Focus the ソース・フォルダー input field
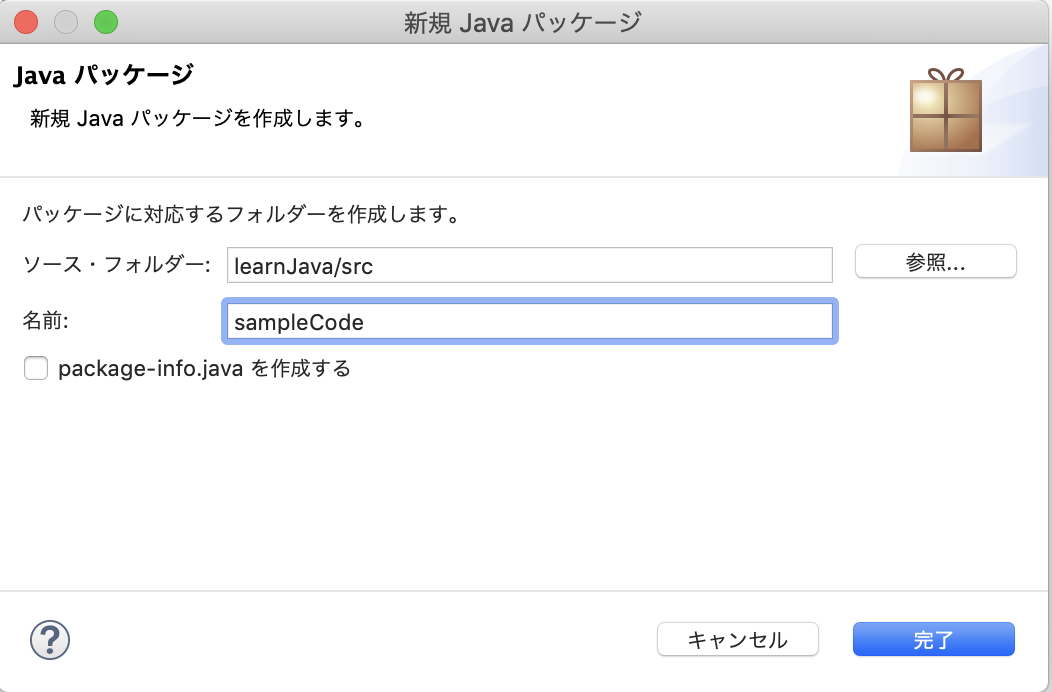Image resolution: width=1052 pixels, height=692 pixels. [530, 265]
